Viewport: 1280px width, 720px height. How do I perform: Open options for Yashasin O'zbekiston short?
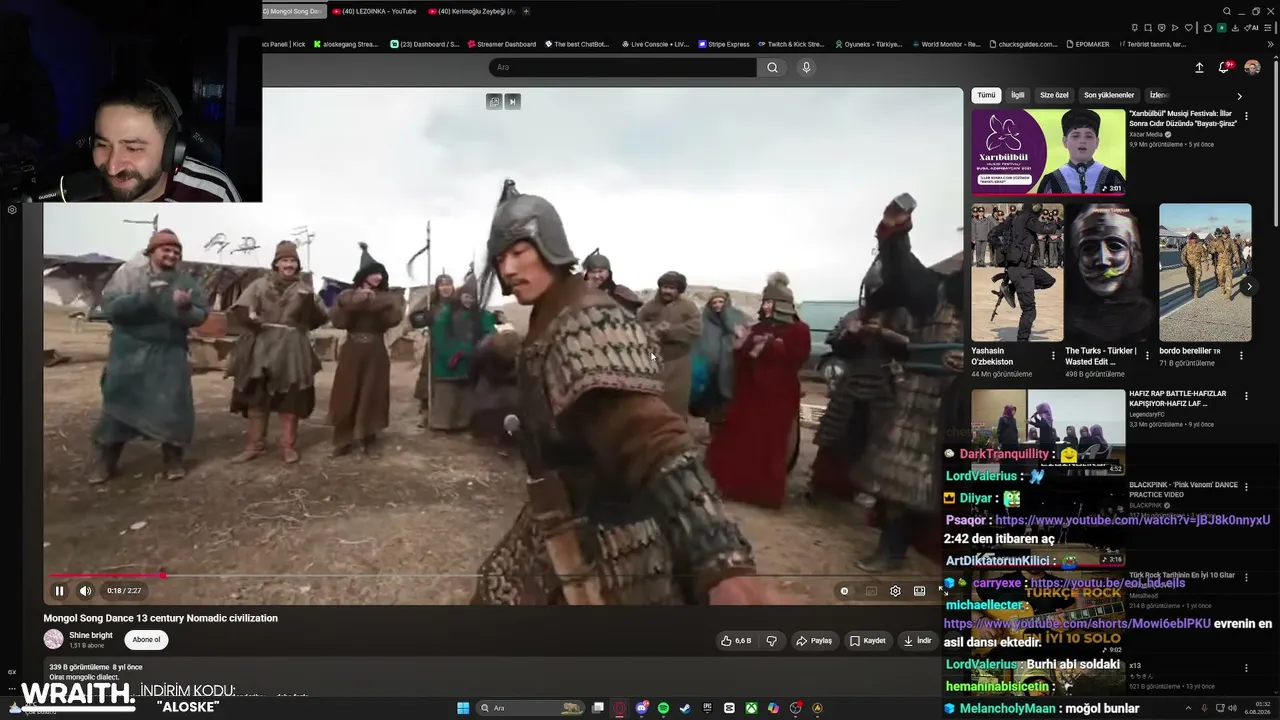(x=1053, y=355)
